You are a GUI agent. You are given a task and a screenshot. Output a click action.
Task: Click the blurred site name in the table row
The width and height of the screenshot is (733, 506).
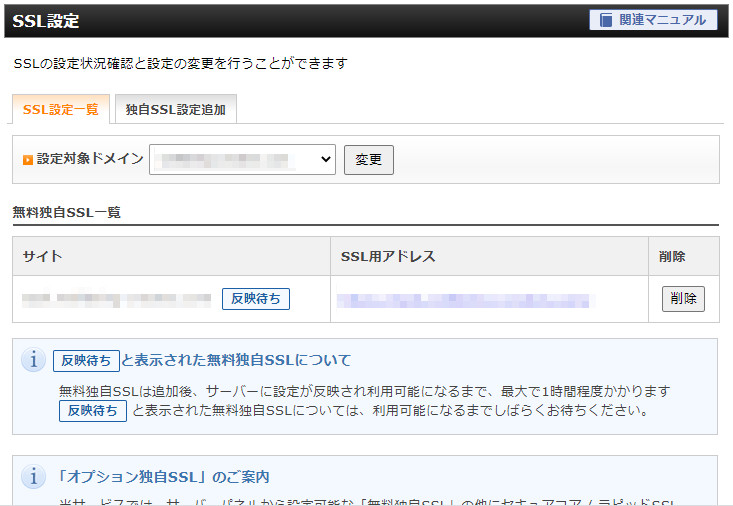(x=116, y=299)
